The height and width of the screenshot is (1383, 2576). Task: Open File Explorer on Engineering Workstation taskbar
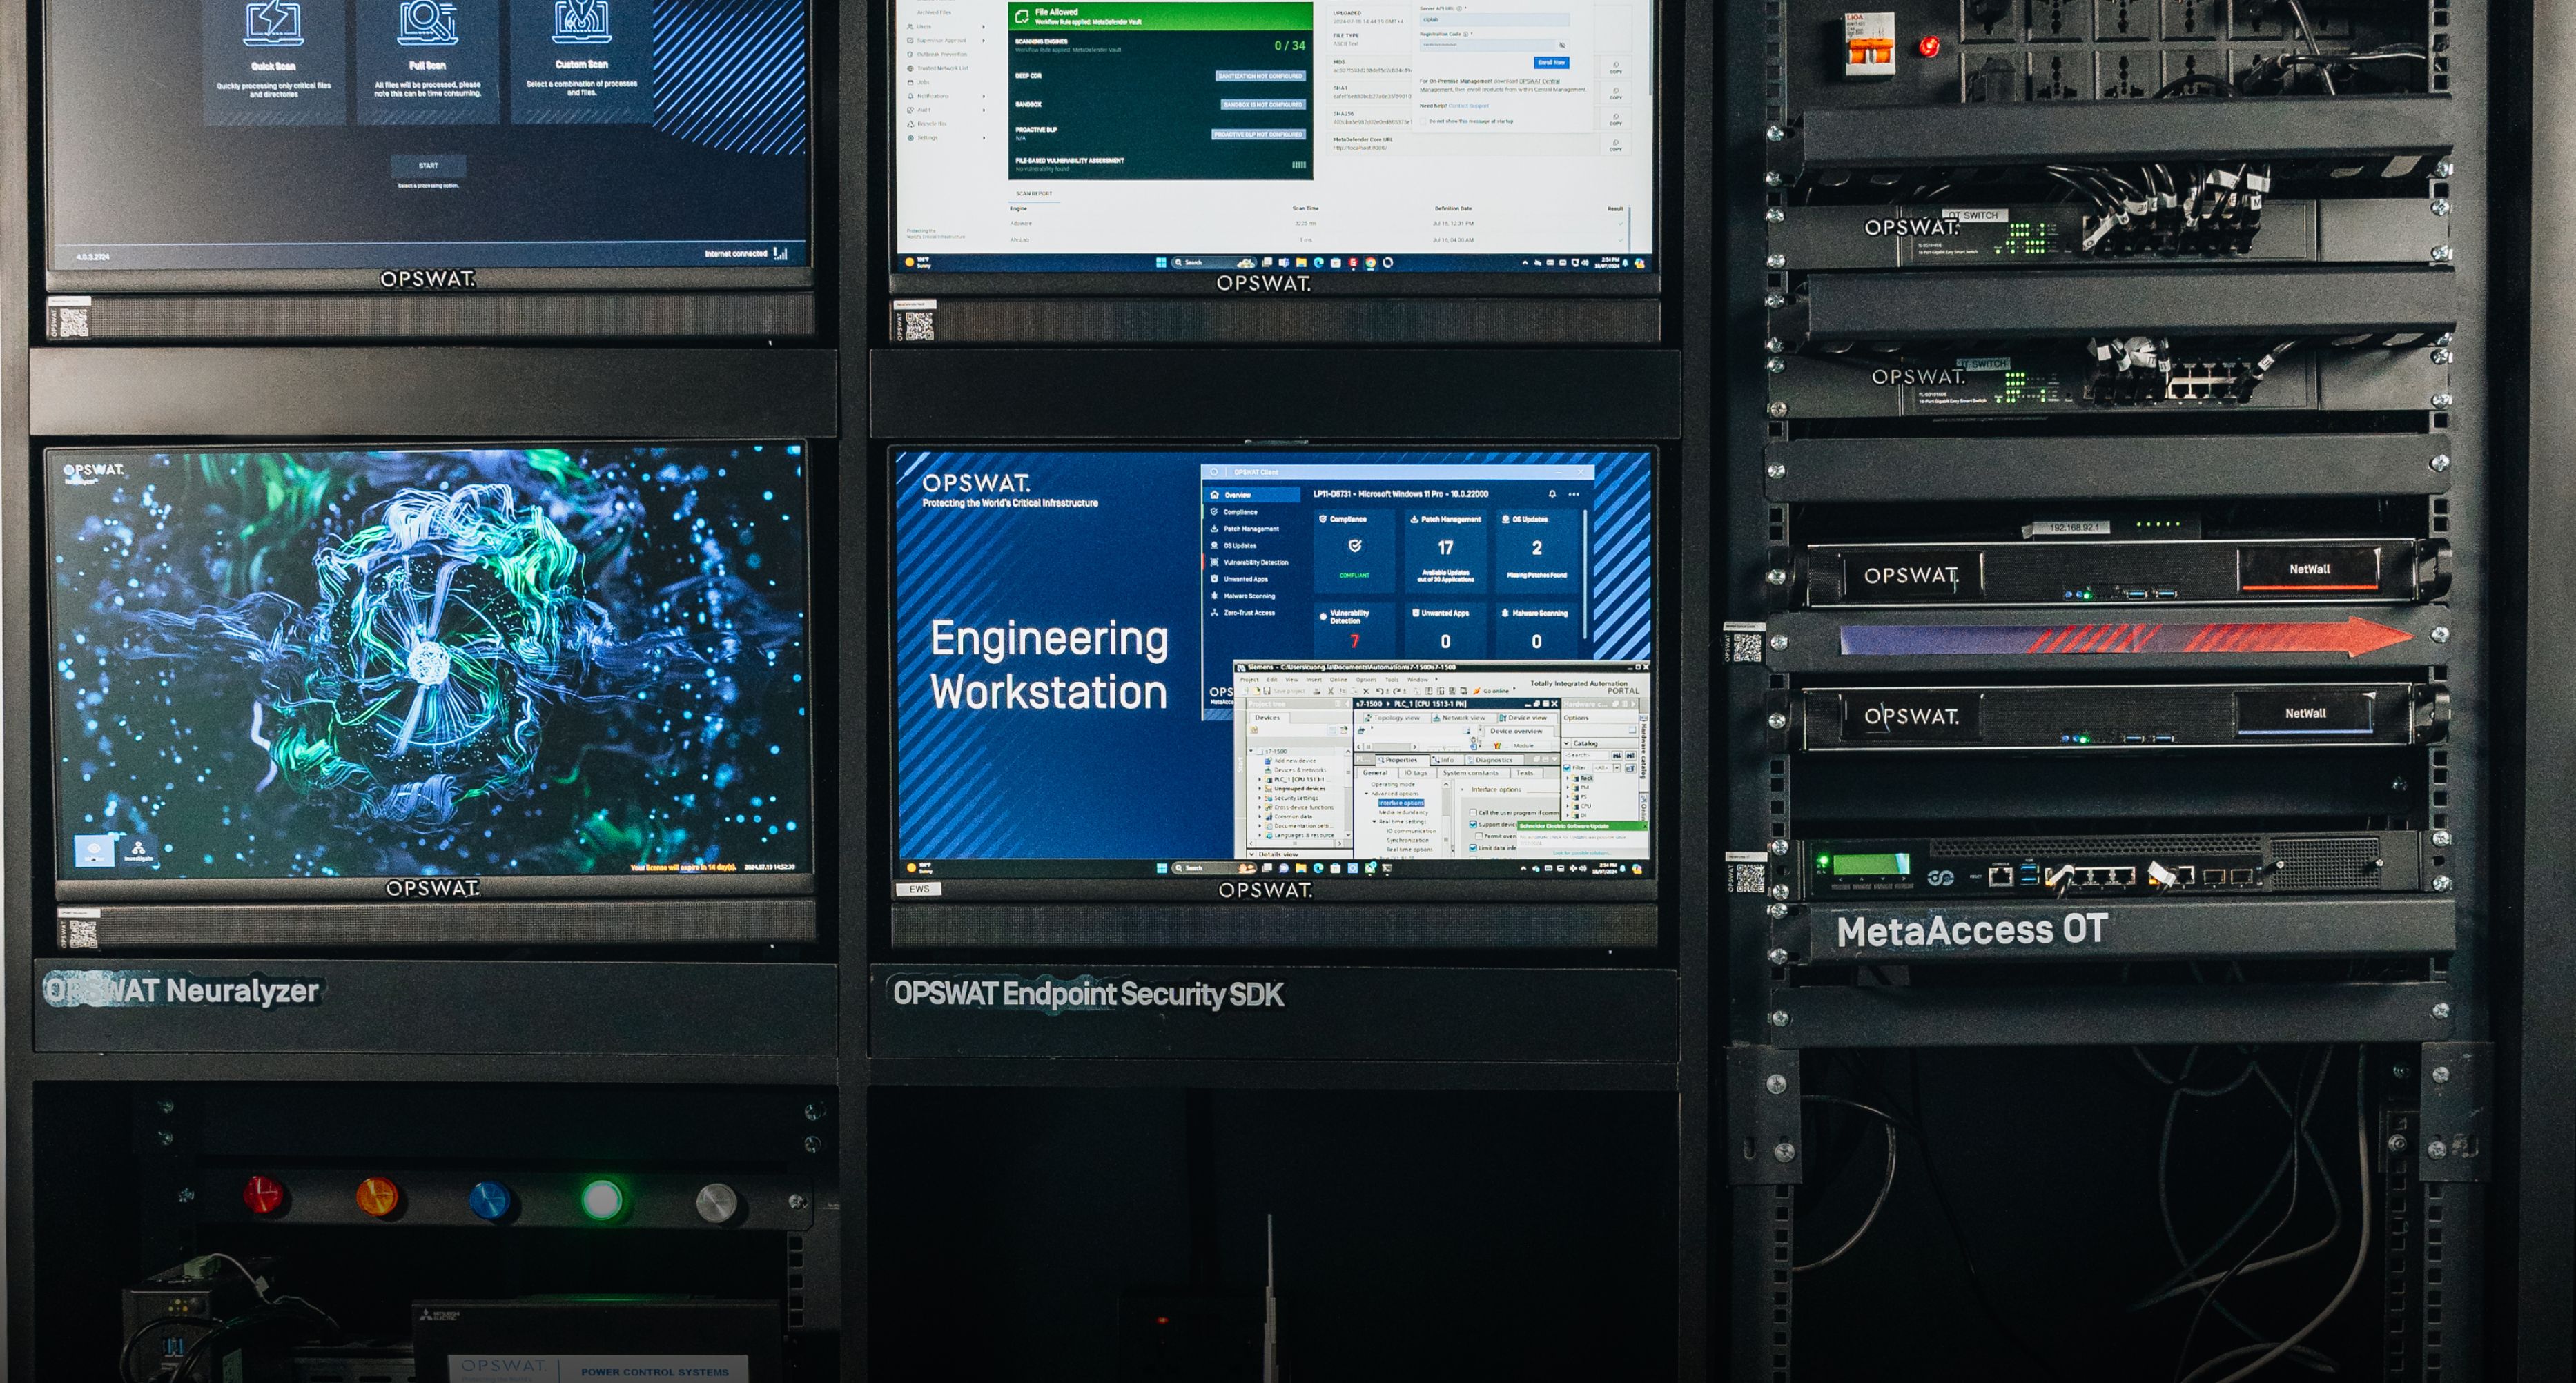click(1302, 868)
